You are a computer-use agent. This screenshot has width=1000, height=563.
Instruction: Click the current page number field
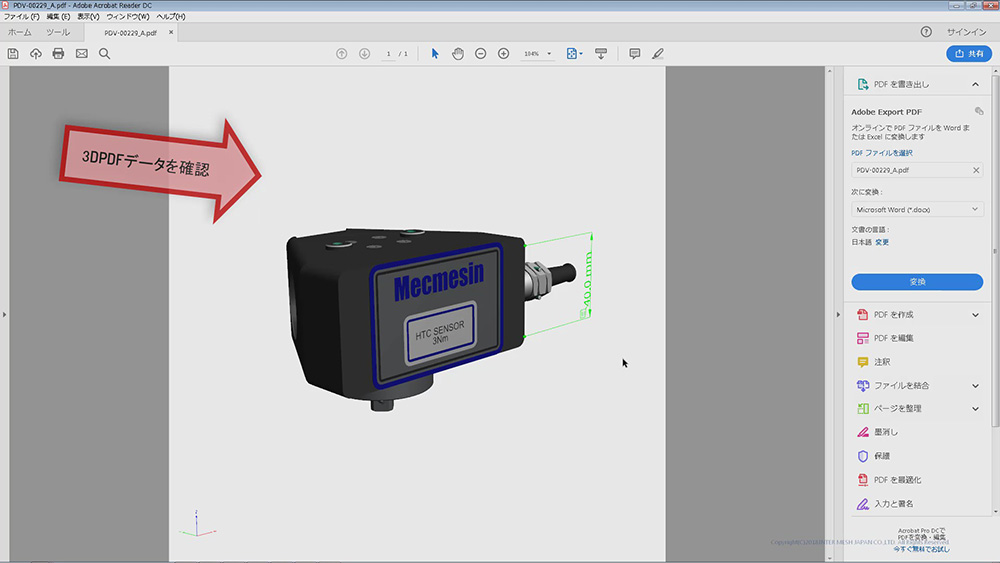click(x=388, y=54)
